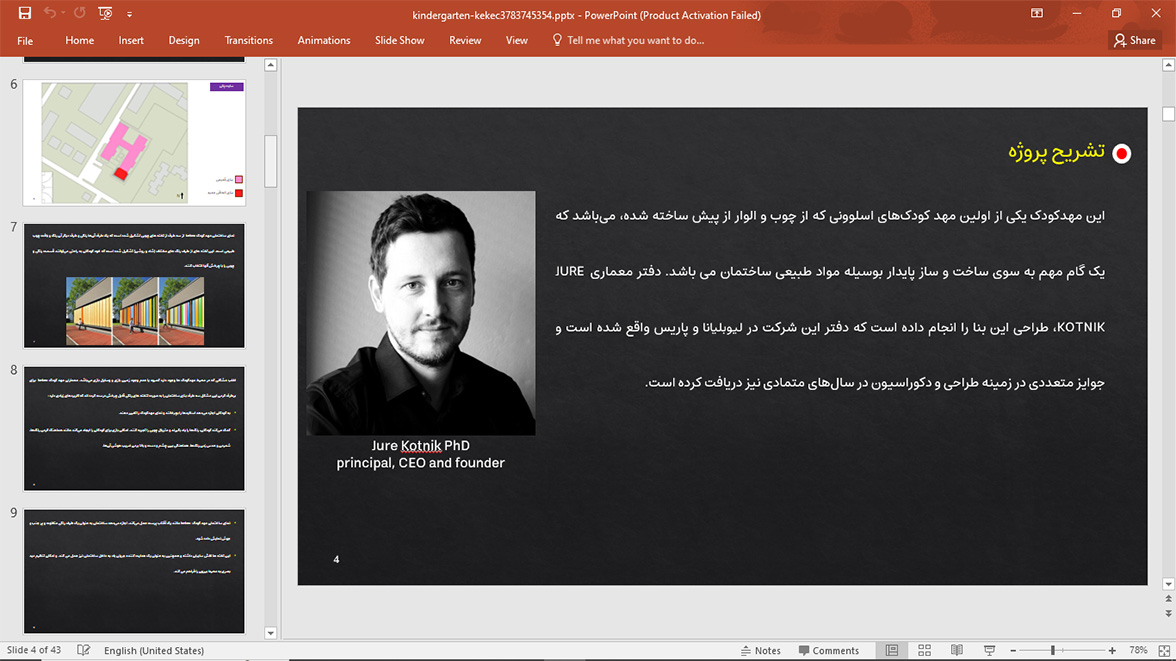Screen dimensions: 1176x661
Task: Switch to Slide Sorter view icon
Action: 924,650
